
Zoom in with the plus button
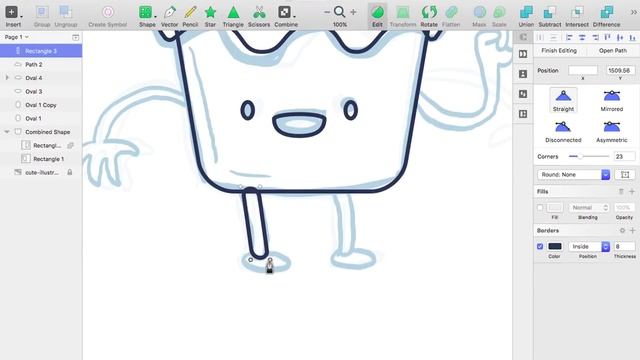[x=353, y=12]
